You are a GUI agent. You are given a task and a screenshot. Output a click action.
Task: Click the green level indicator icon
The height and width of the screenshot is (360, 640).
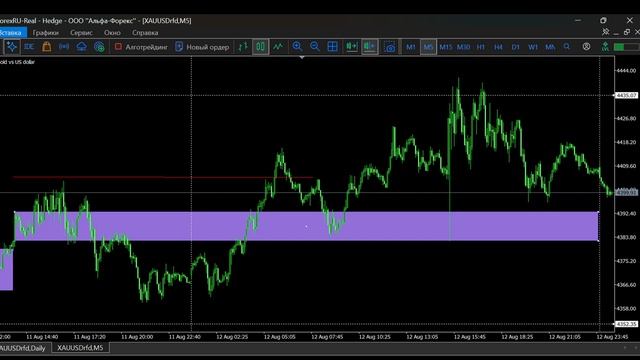pyautogui.click(x=605, y=47)
